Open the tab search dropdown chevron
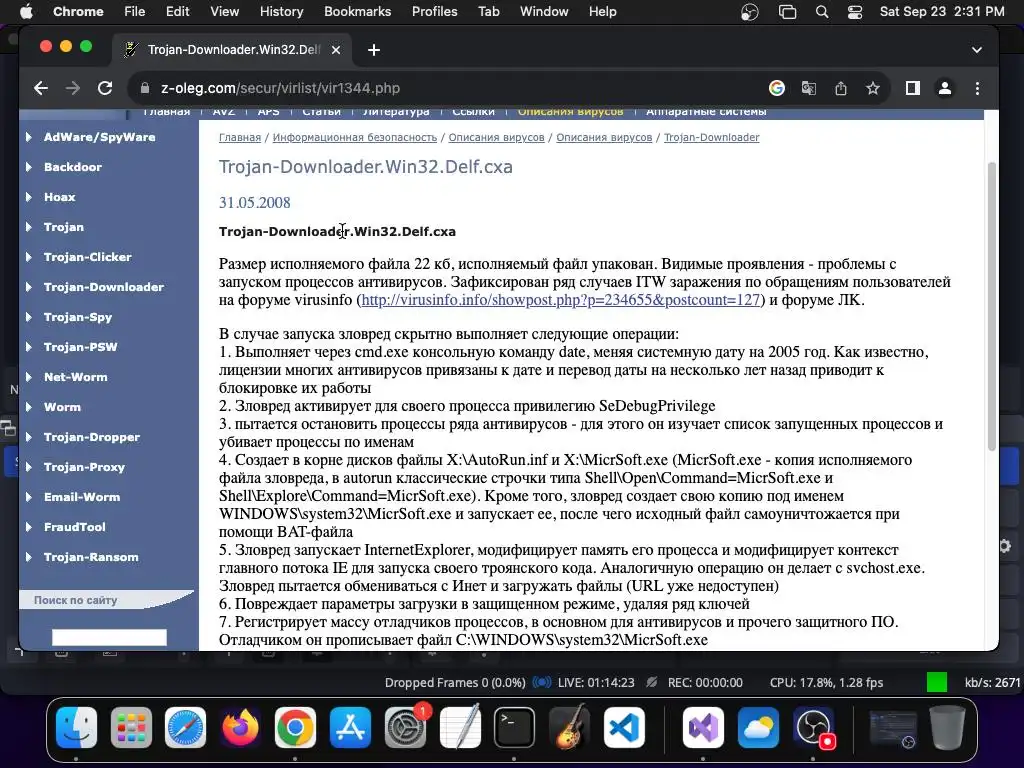1024x768 pixels. (x=976, y=50)
